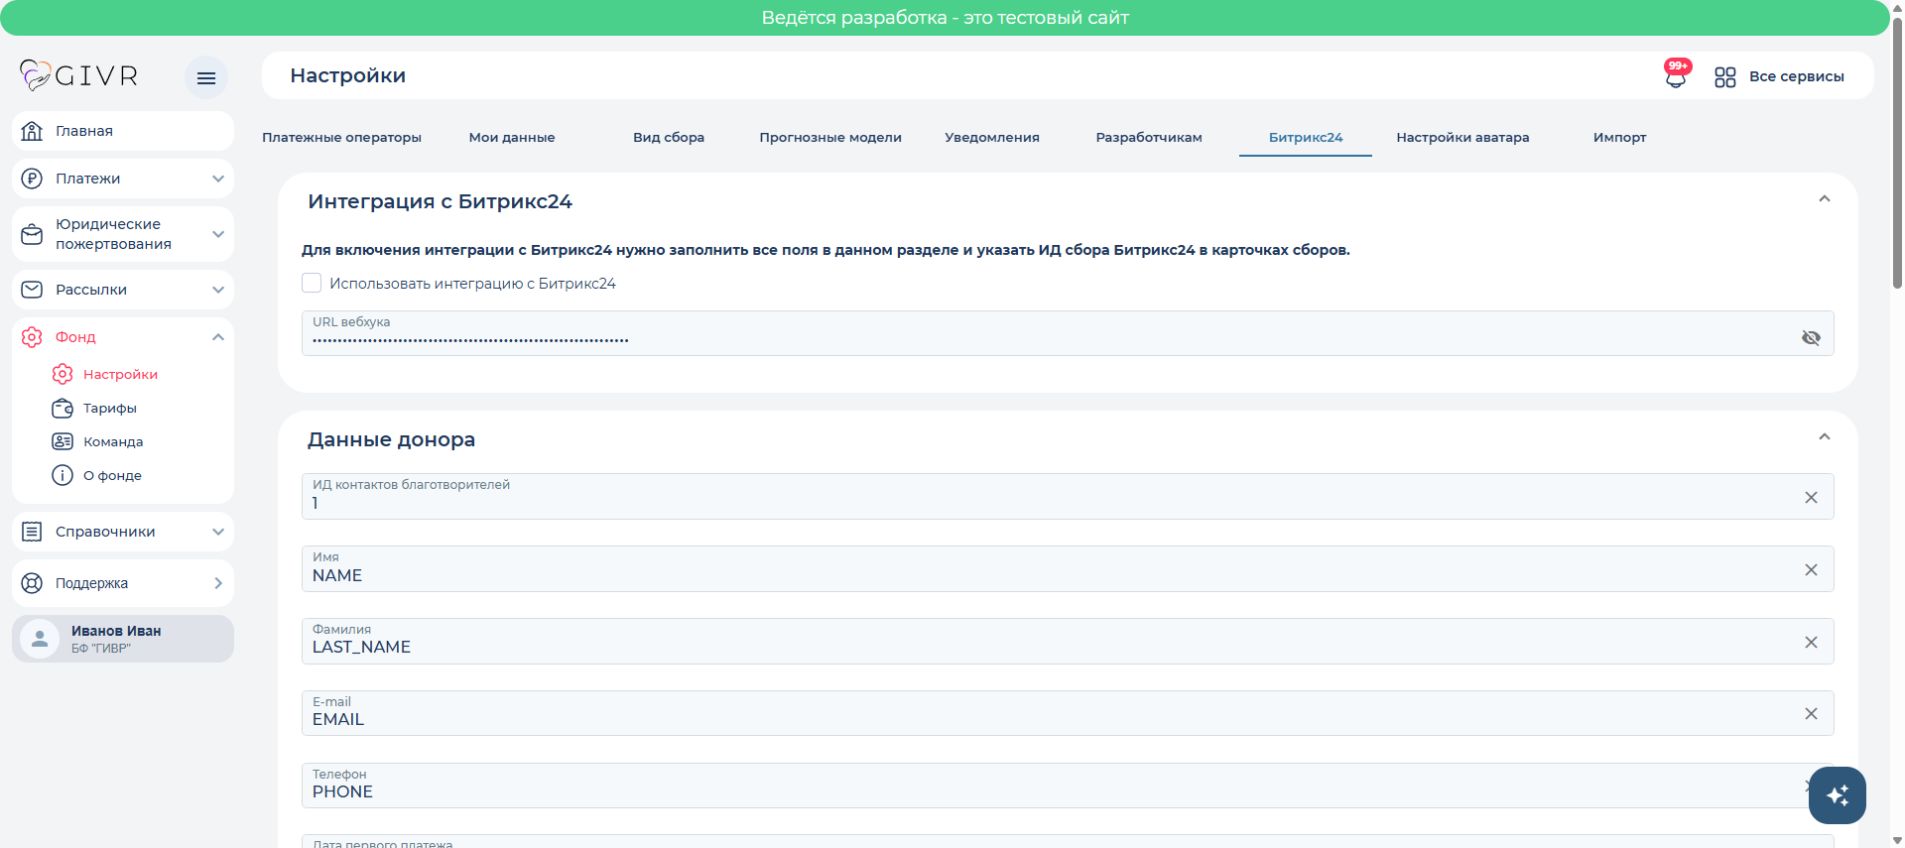The width and height of the screenshot is (1905, 848).
Task: Open the AI assistant sparkle button
Action: (1837, 795)
